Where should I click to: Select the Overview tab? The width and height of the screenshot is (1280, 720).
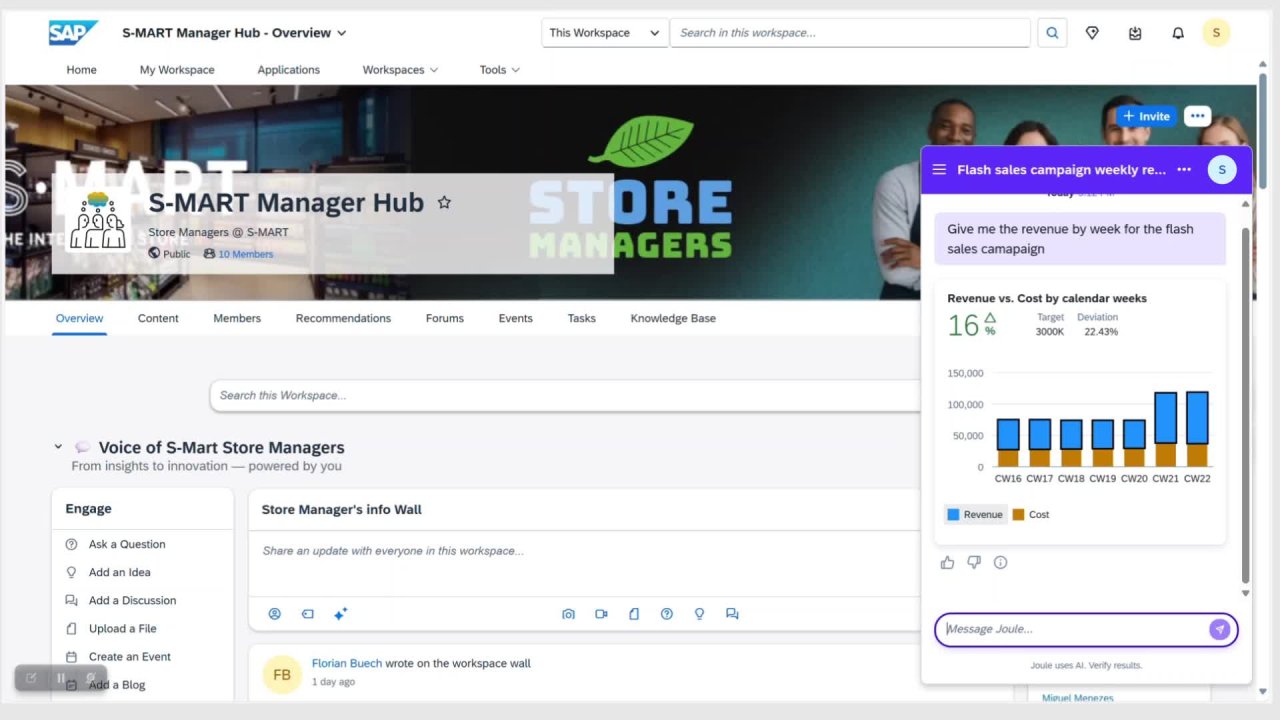pyautogui.click(x=79, y=318)
